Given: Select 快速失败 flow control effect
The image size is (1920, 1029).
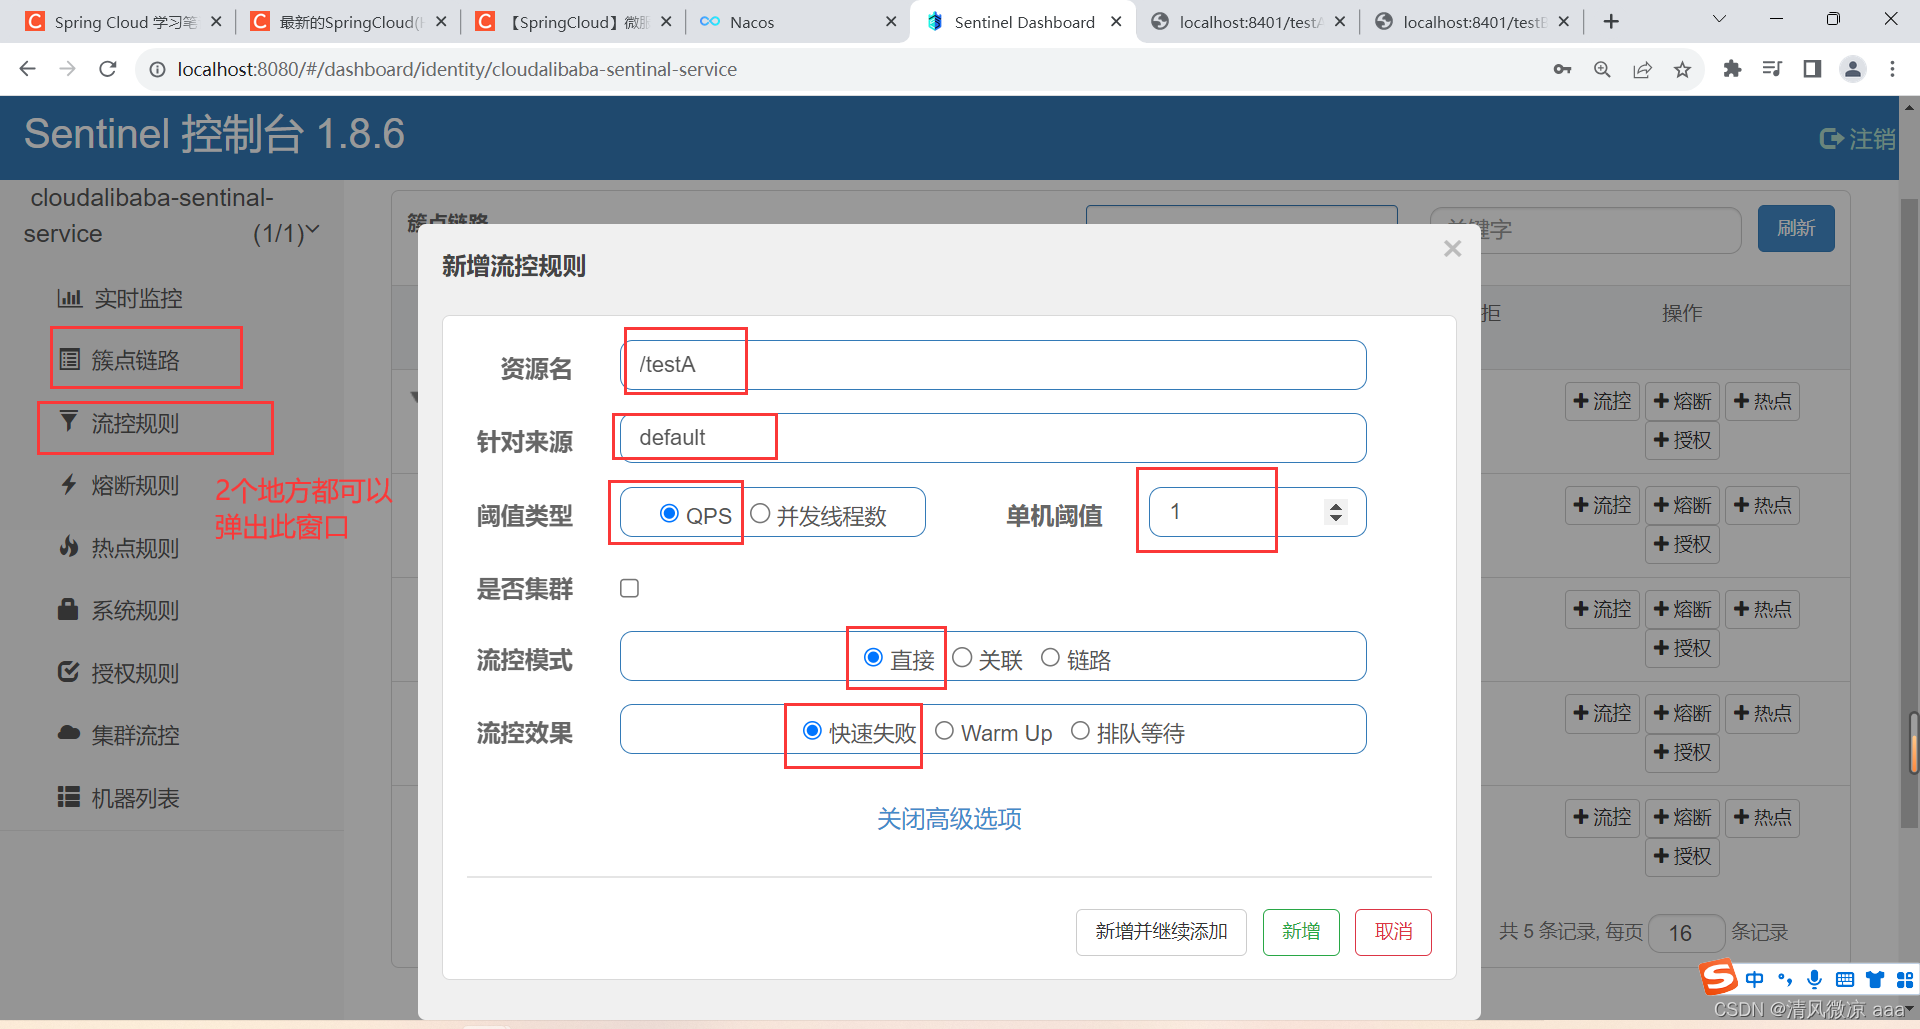Looking at the screenshot, I should click(812, 730).
